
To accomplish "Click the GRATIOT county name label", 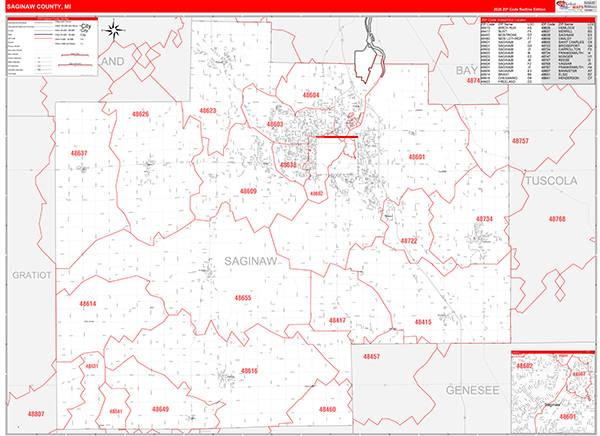I will pyautogui.click(x=32, y=275).
